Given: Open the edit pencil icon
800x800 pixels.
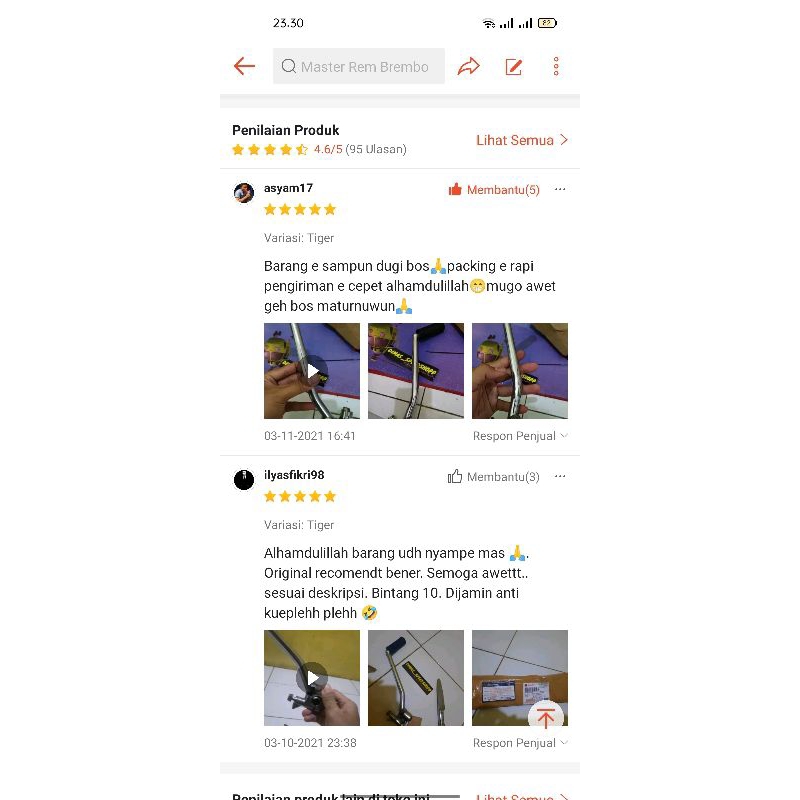Looking at the screenshot, I should [513, 67].
